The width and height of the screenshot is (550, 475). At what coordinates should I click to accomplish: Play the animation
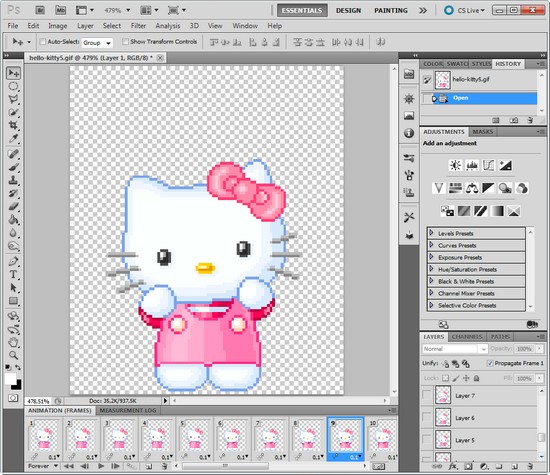101,466
